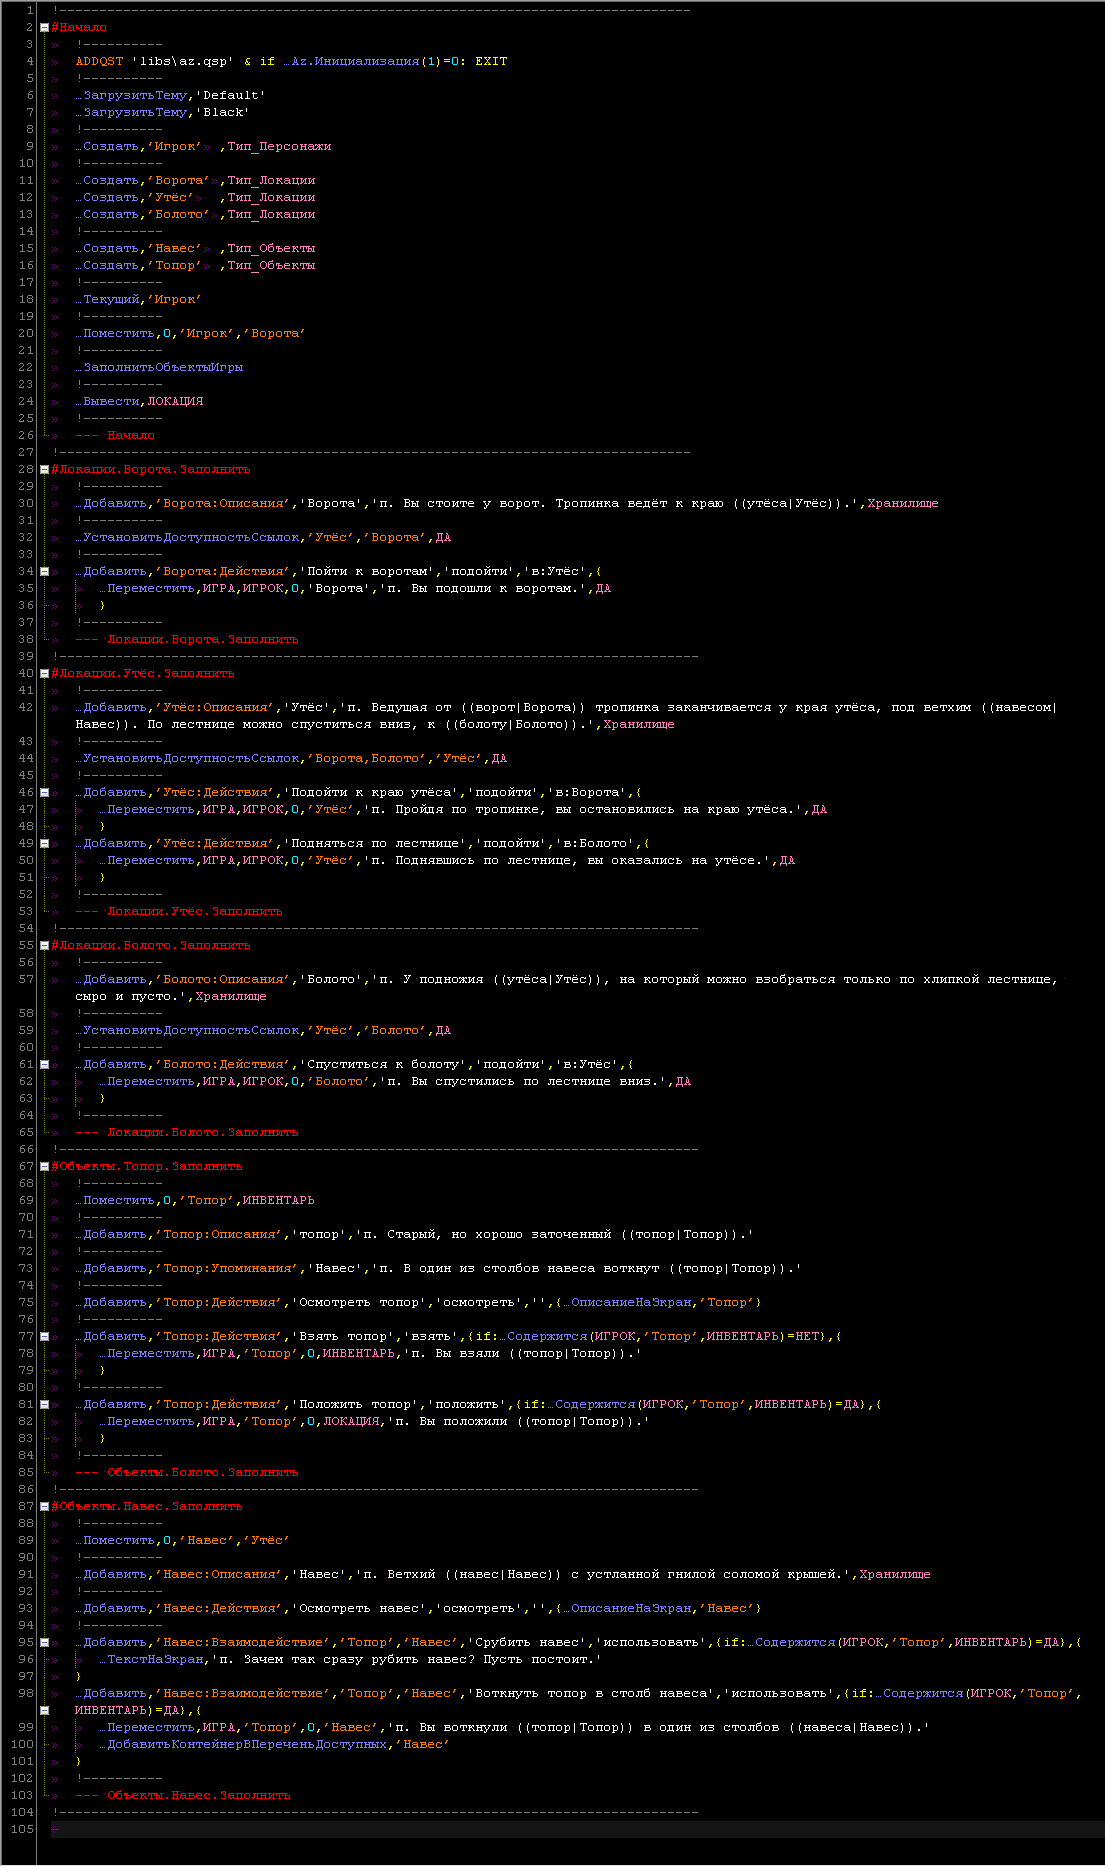Screen dimensions: 1105x1866
Task: Click …УстановитьДоступностьСсылок on line 32
Action: pyautogui.click(x=187, y=537)
